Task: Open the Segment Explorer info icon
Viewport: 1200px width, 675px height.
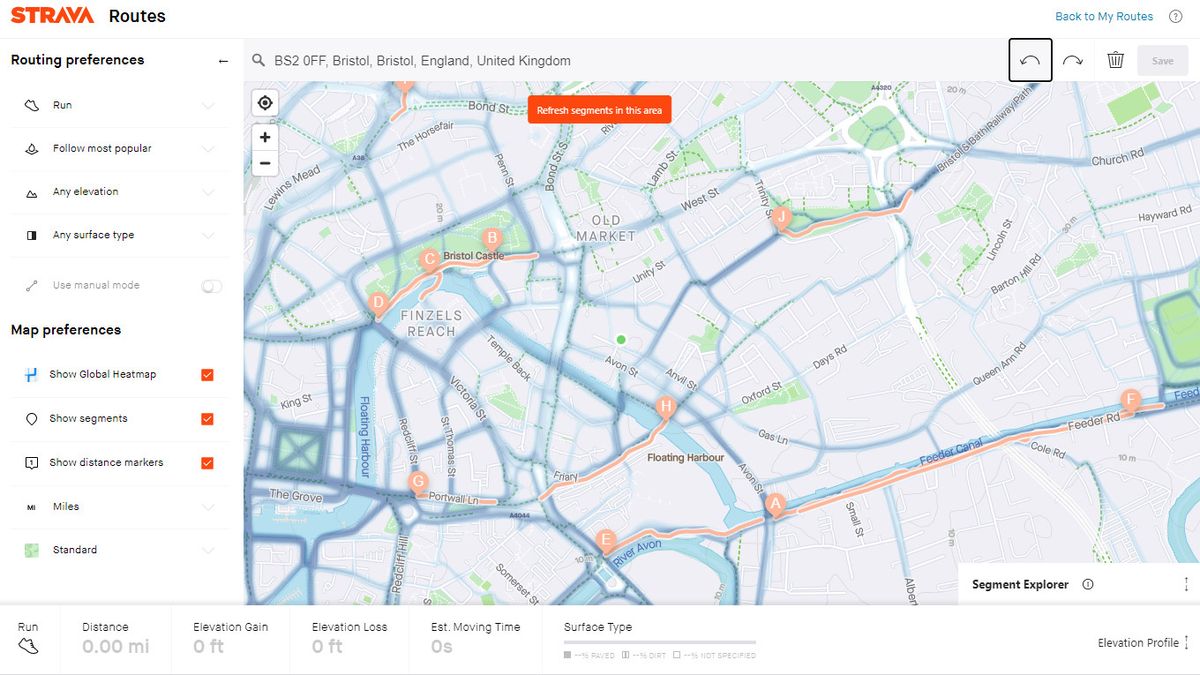Action: click(x=1088, y=584)
